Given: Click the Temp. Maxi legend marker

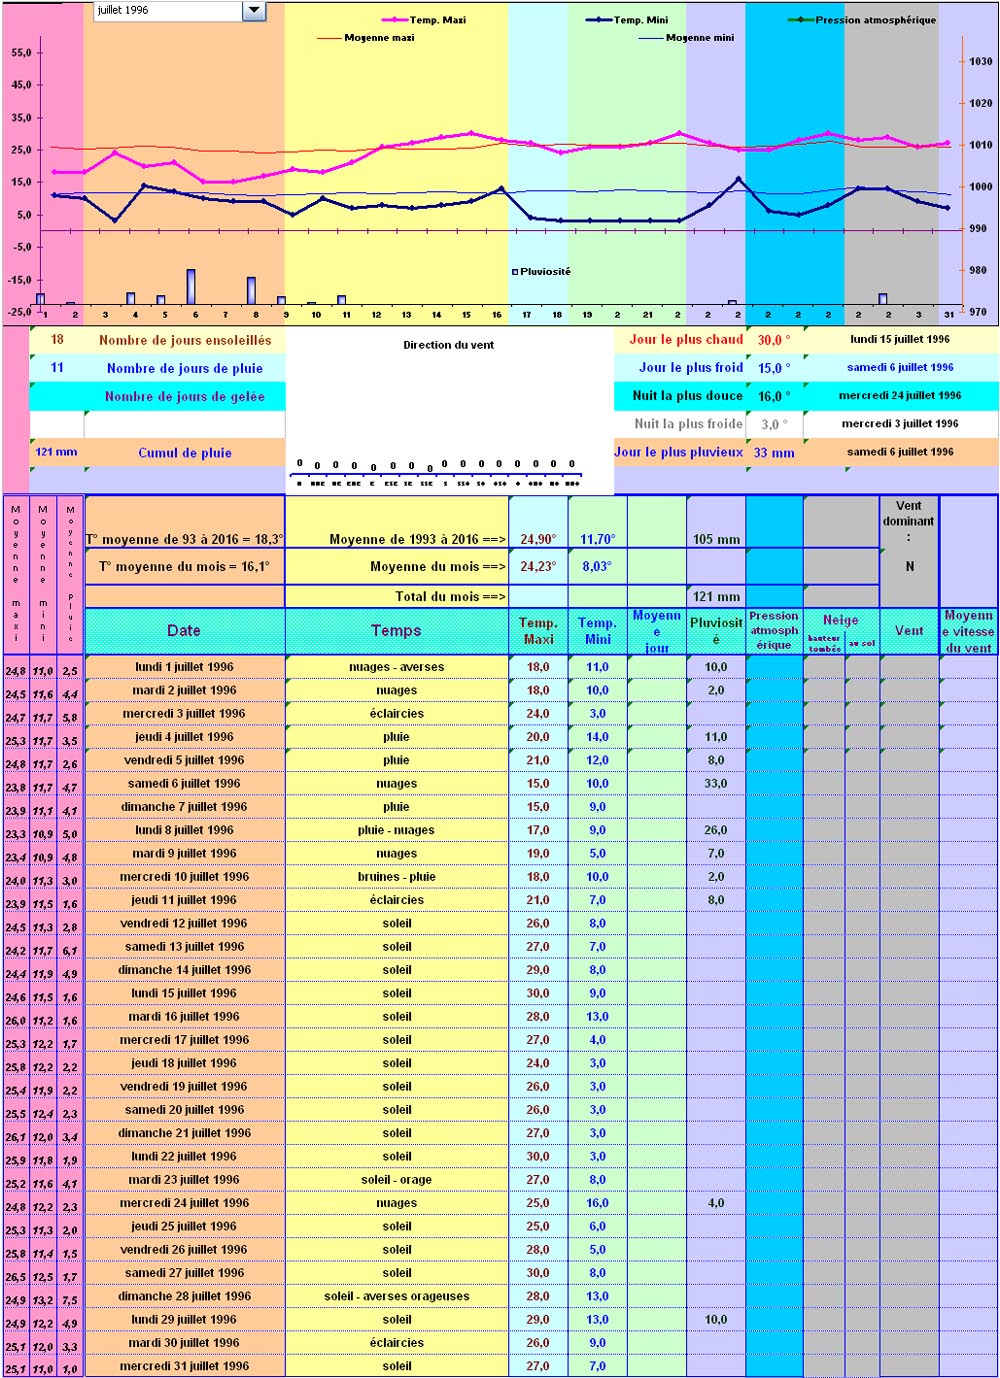Looking at the screenshot, I should click(x=396, y=20).
